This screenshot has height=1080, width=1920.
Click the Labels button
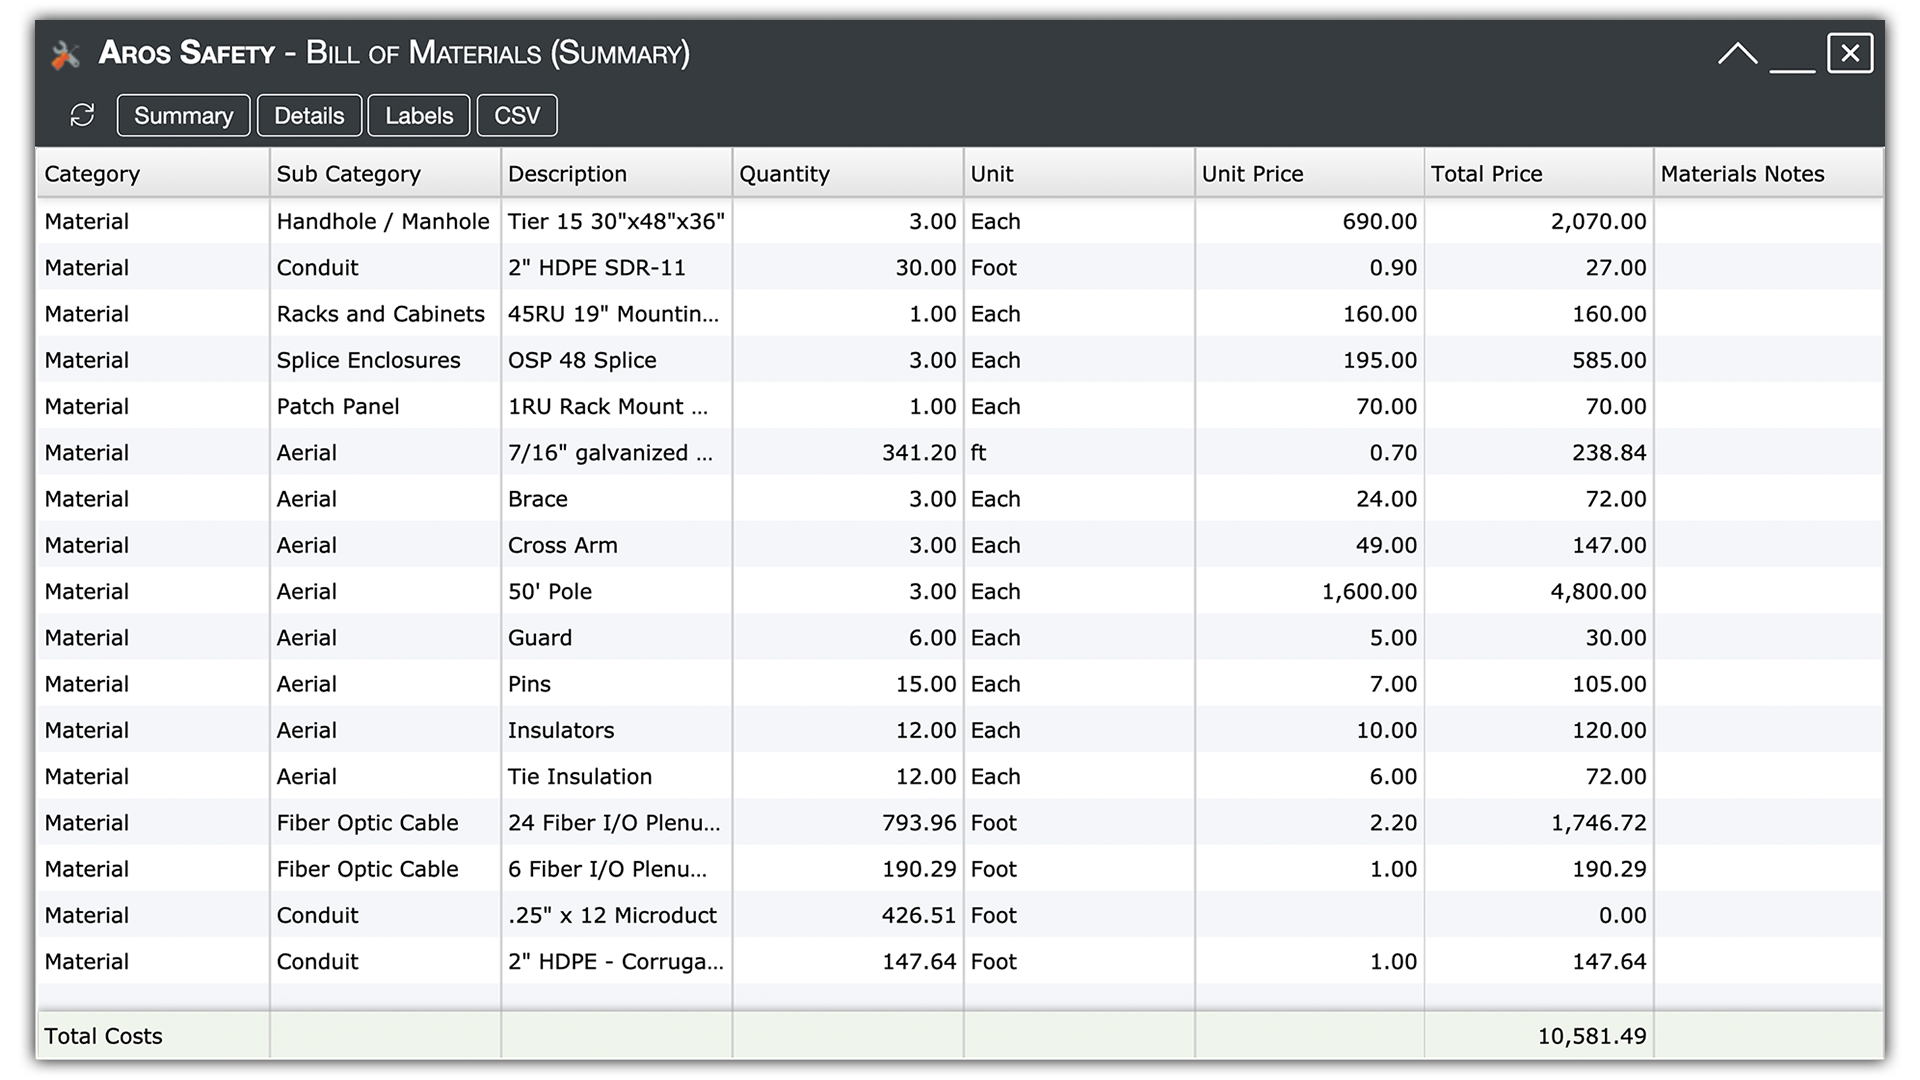[419, 115]
